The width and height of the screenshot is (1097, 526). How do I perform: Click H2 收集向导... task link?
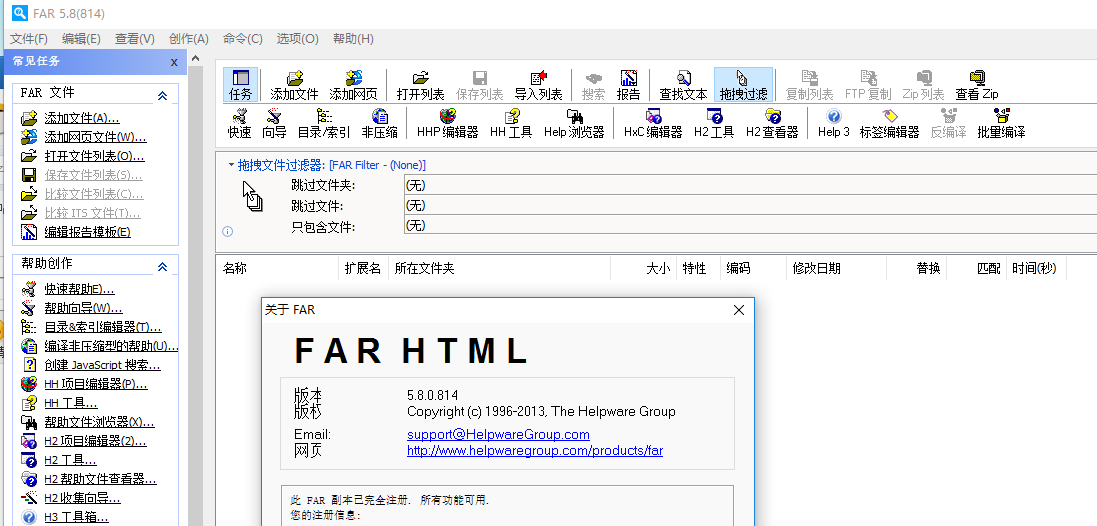click(x=82, y=498)
